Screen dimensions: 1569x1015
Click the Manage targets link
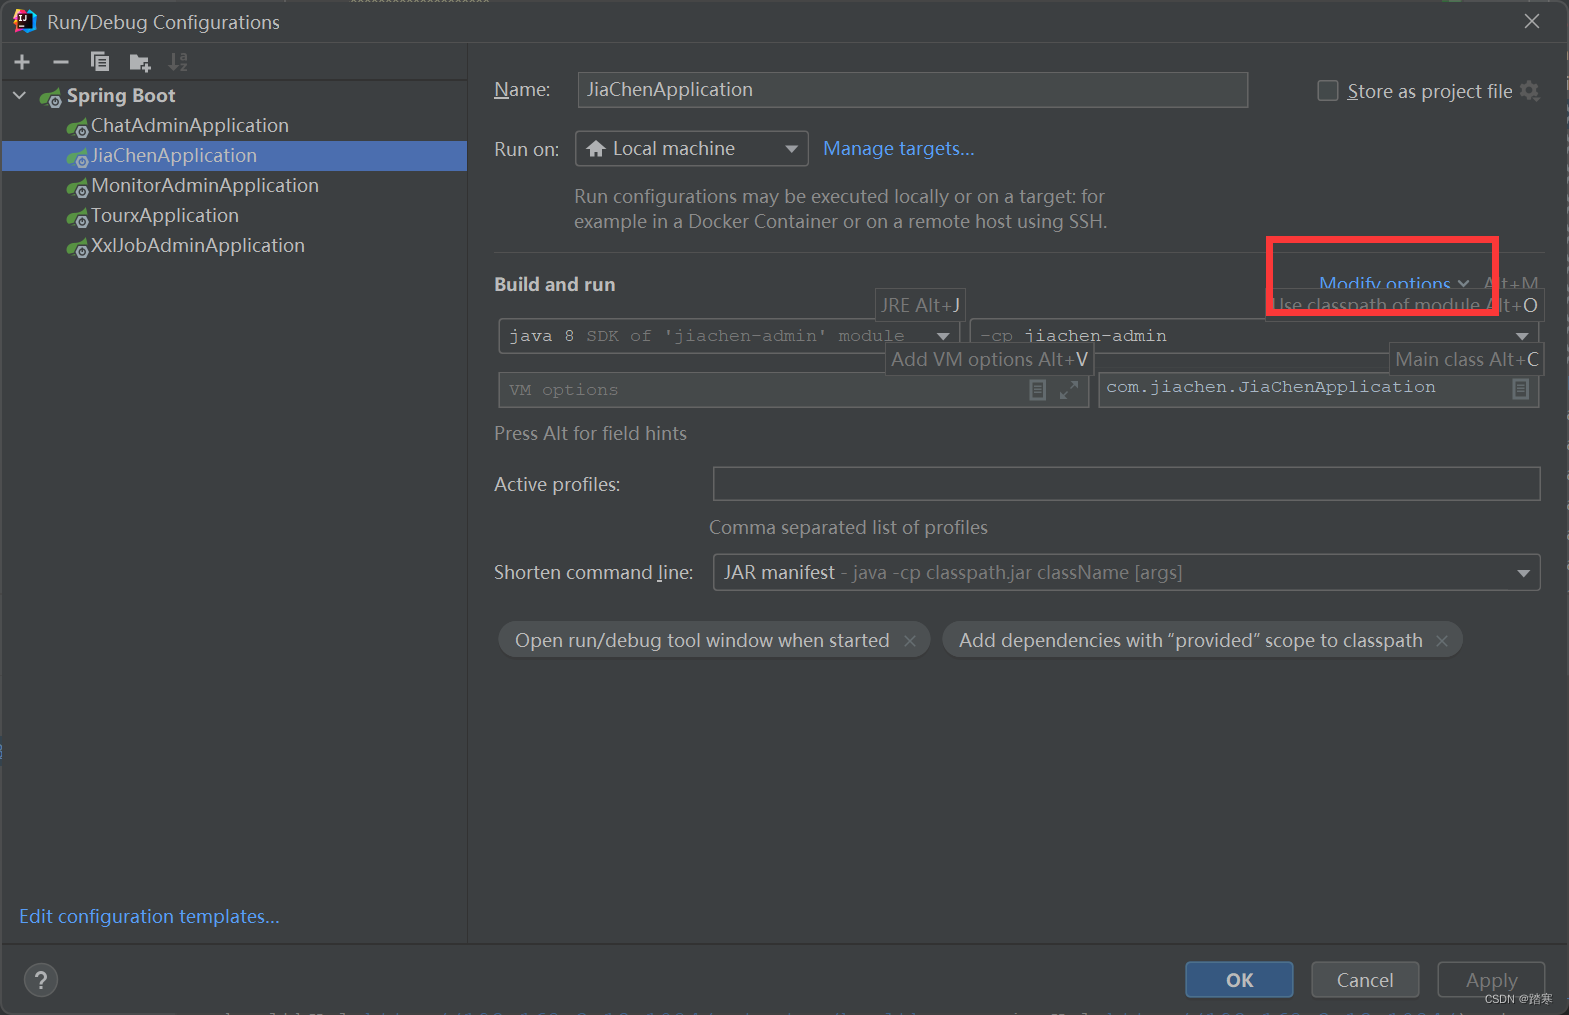click(x=898, y=149)
